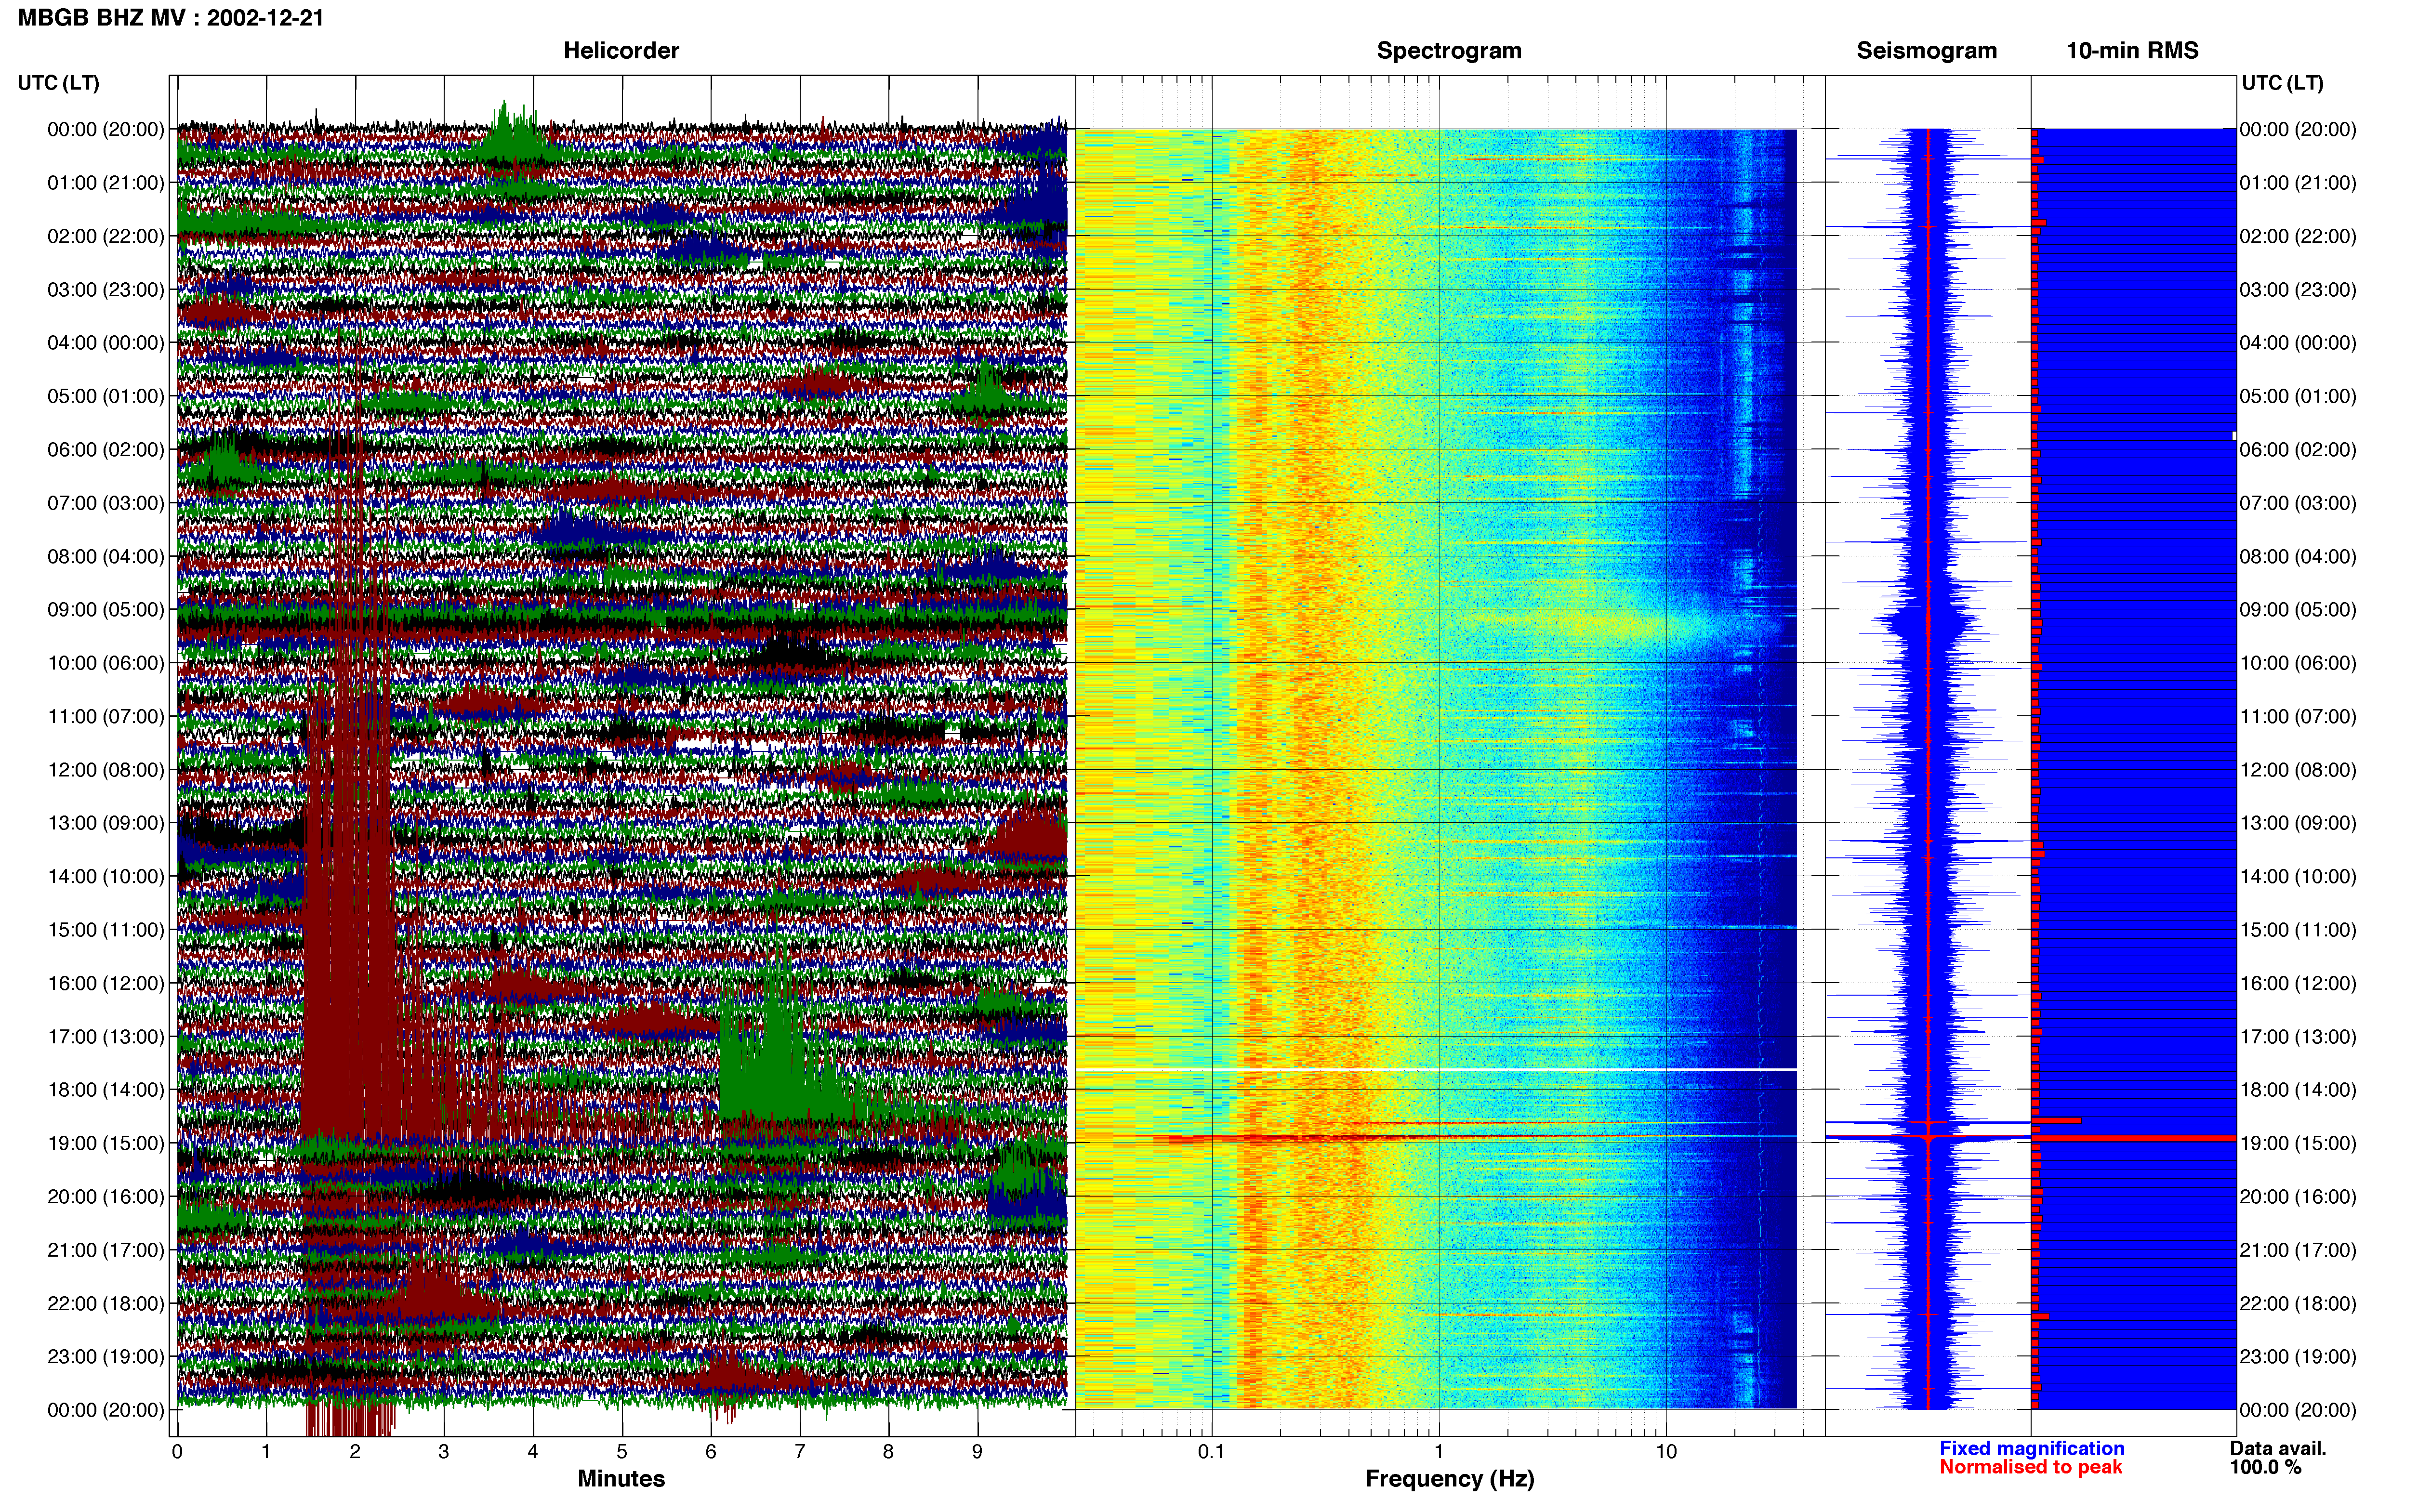Click right-side time label '19:00 (15:00)'
This screenshot has width=2418, height=1512.
(x=2298, y=1143)
